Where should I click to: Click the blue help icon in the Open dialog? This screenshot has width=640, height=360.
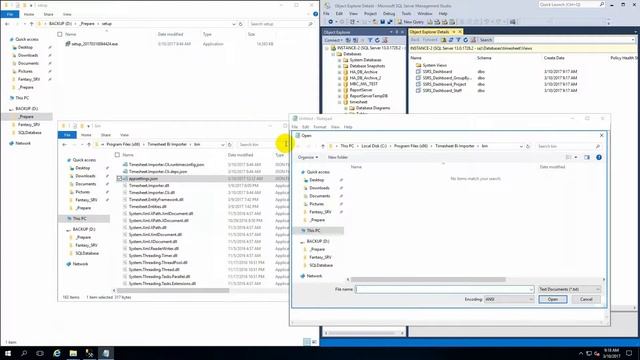coord(598,157)
